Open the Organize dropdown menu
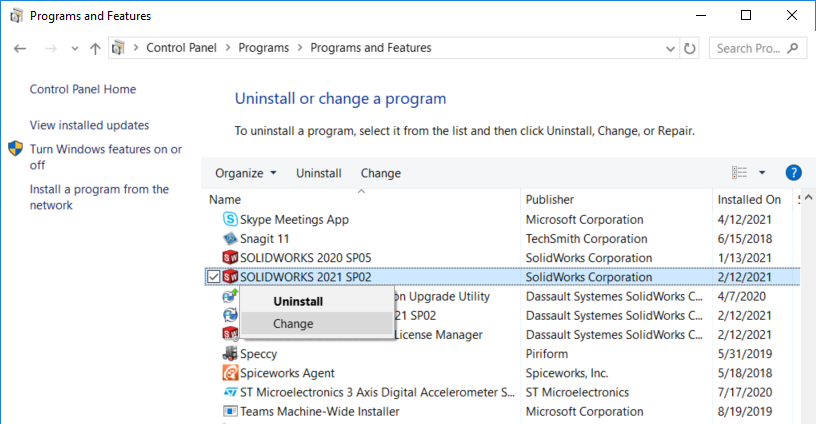This screenshot has width=816, height=424. pyautogui.click(x=246, y=173)
